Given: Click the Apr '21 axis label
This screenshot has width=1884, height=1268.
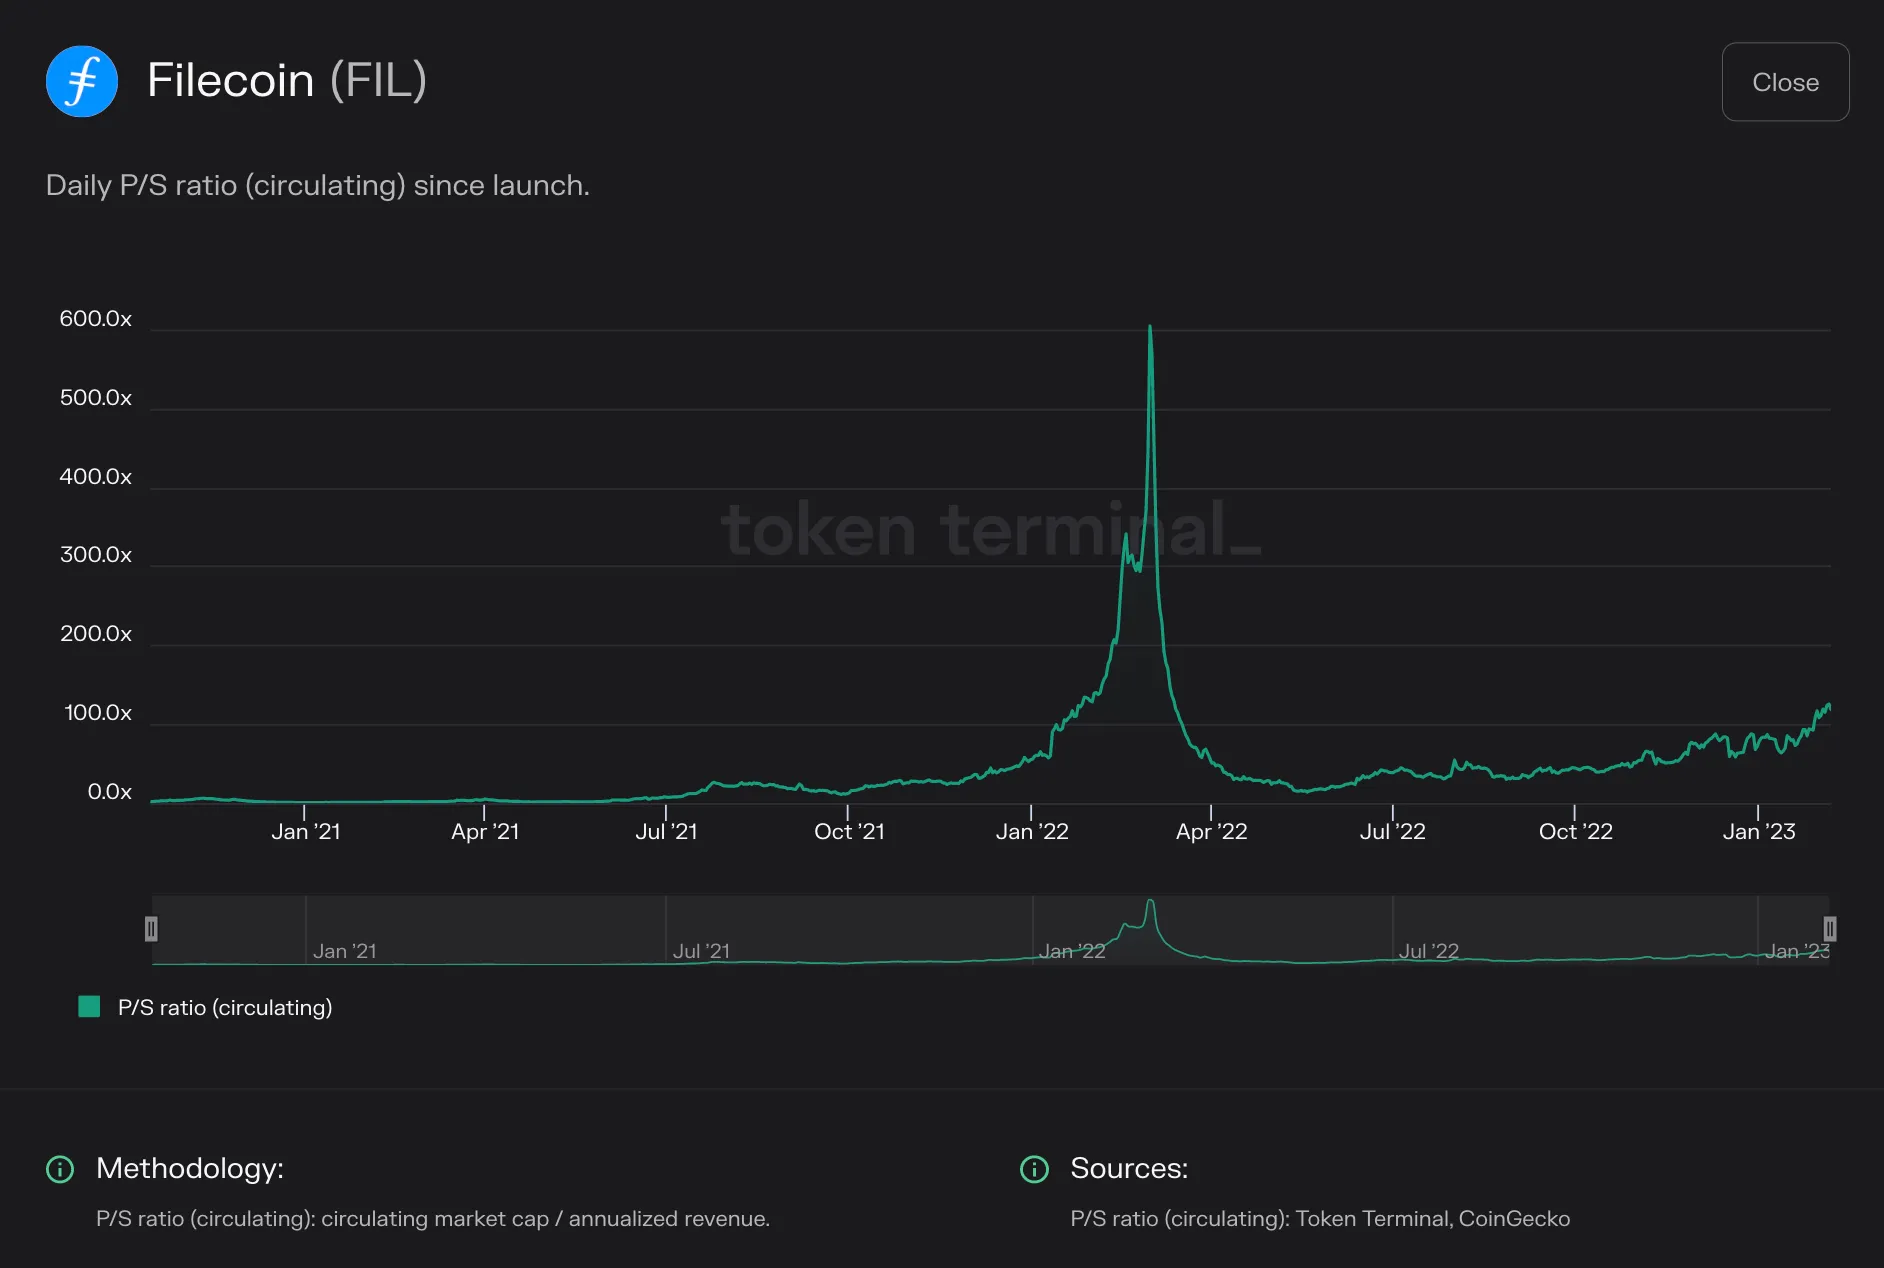Looking at the screenshot, I should [485, 831].
